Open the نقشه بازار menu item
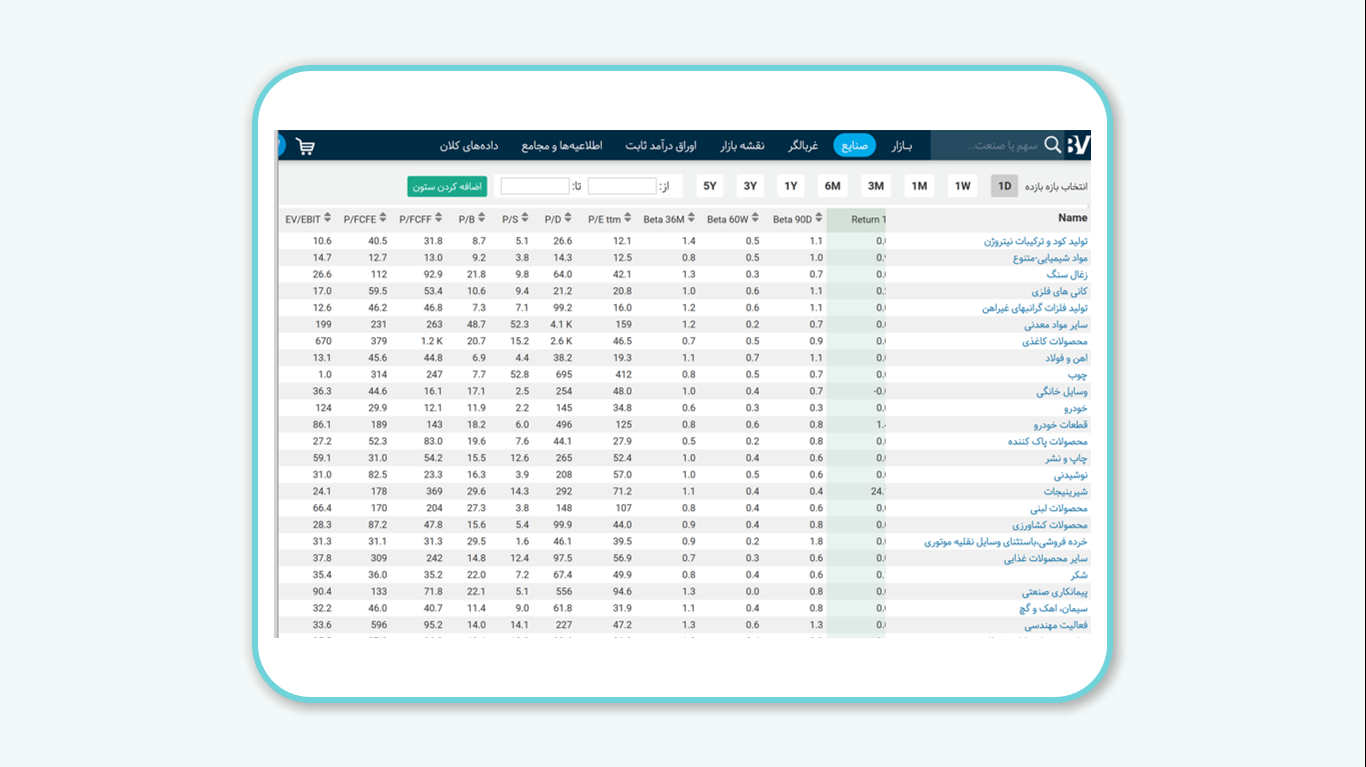The height and width of the screenshot is (767, 1366). pos(742,146)
